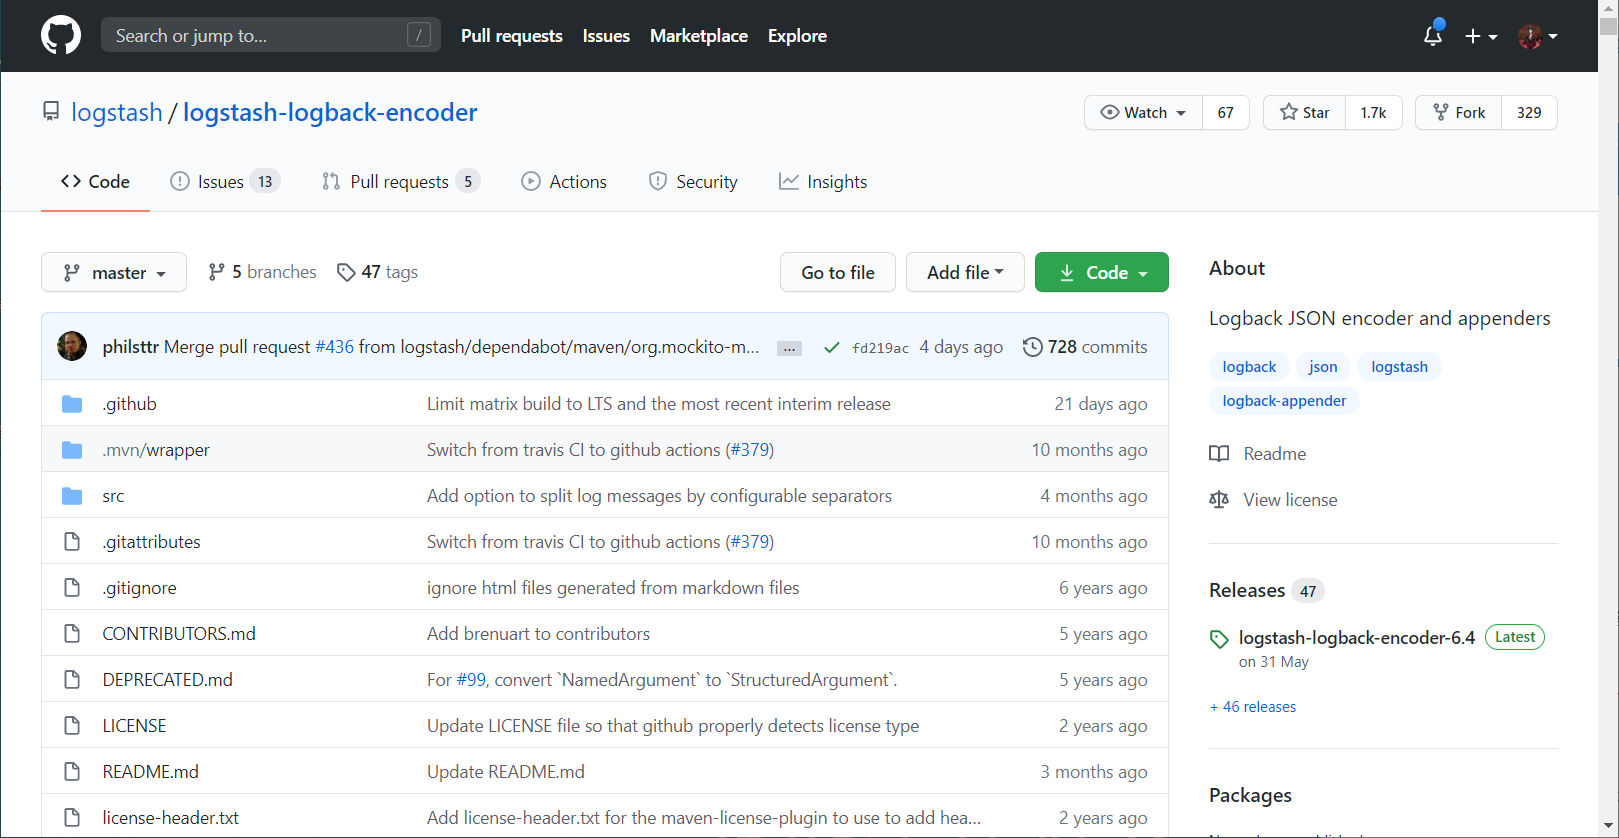The image size is (1619, 838).
Task: Select the logback topic tag
Action: pos(1249,367)
